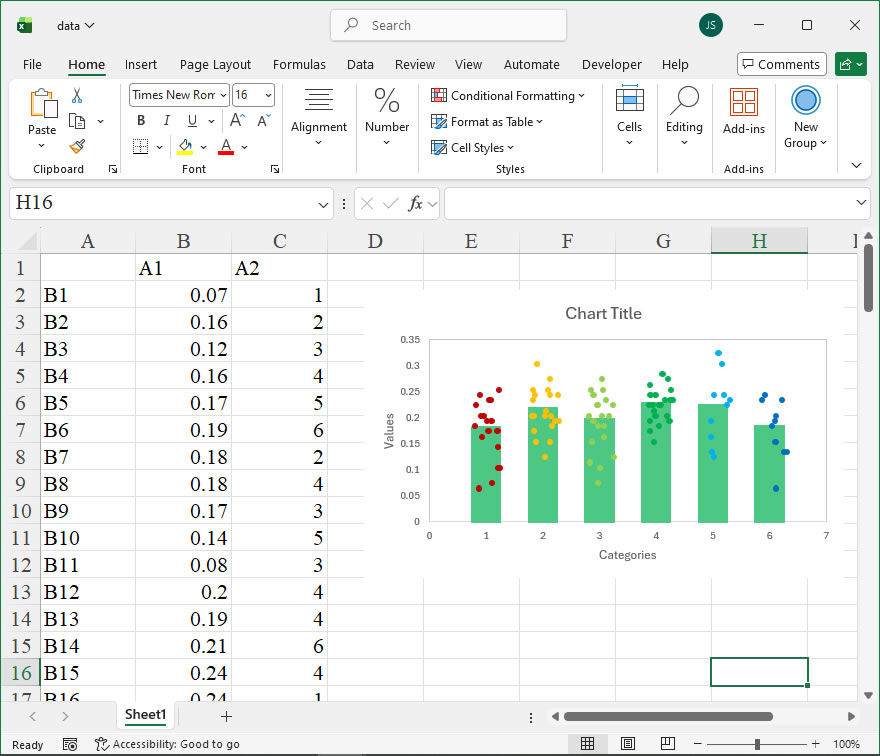Open the Comments button
Image resolution: width=880 pixels, height=756 pixels.
[x=781, y=65]
